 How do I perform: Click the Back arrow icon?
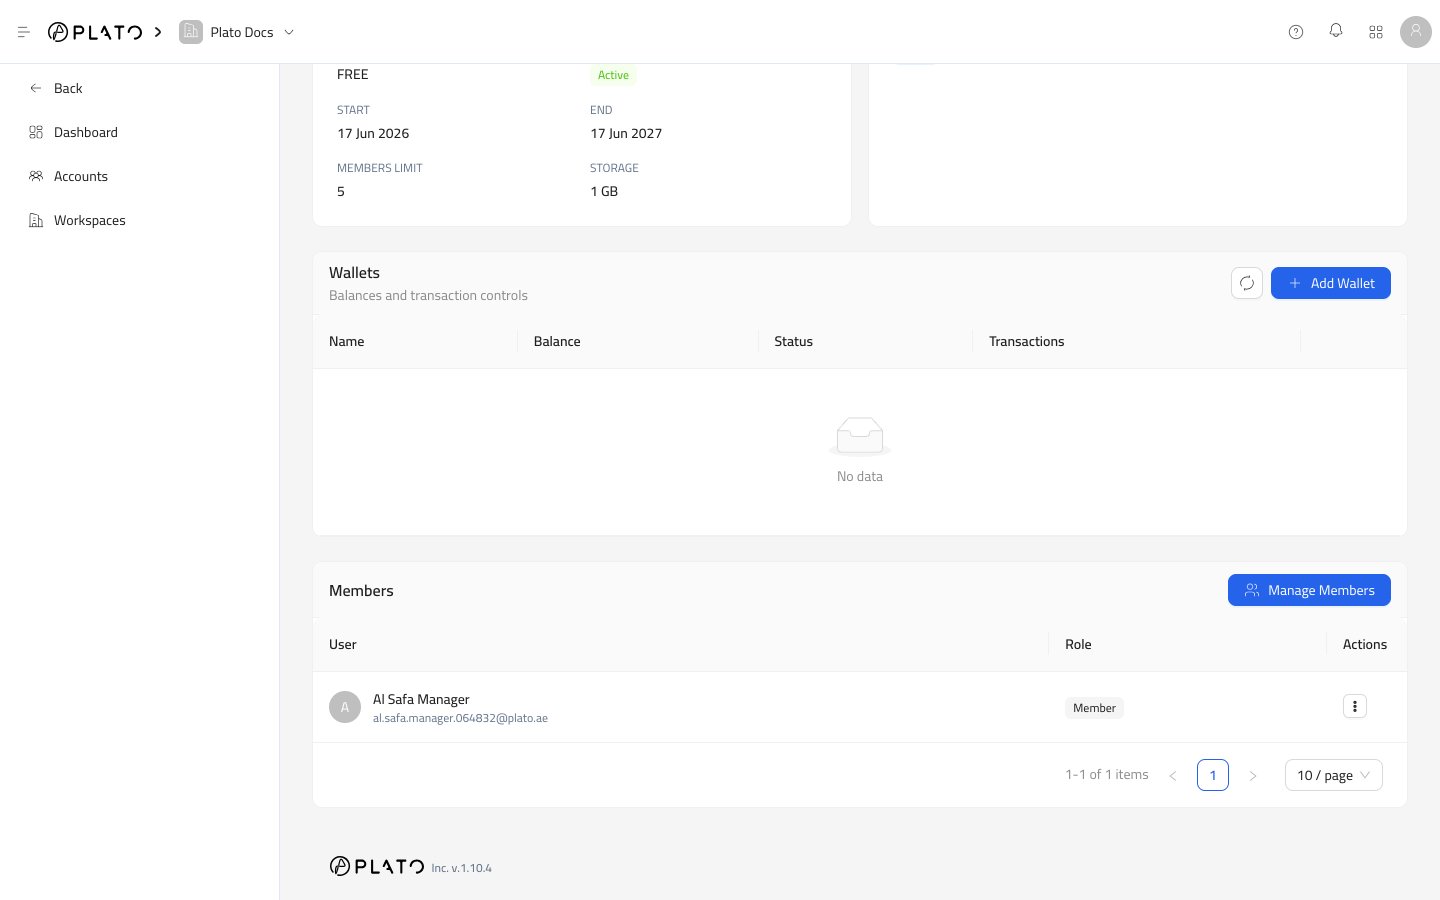(36, 88)
